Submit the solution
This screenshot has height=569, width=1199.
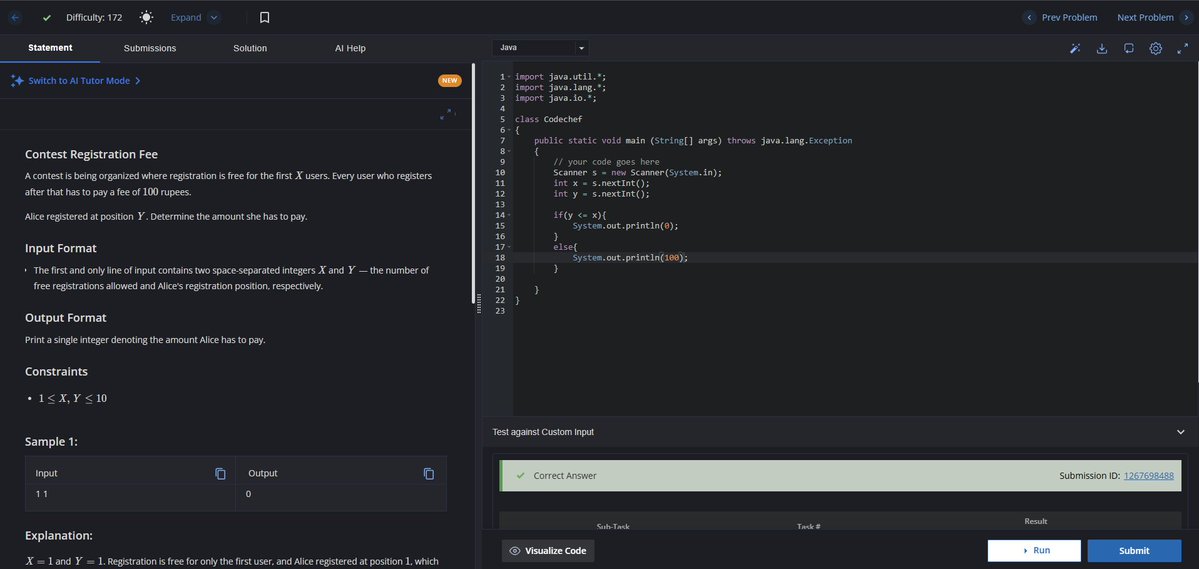tap(1134, 551)
